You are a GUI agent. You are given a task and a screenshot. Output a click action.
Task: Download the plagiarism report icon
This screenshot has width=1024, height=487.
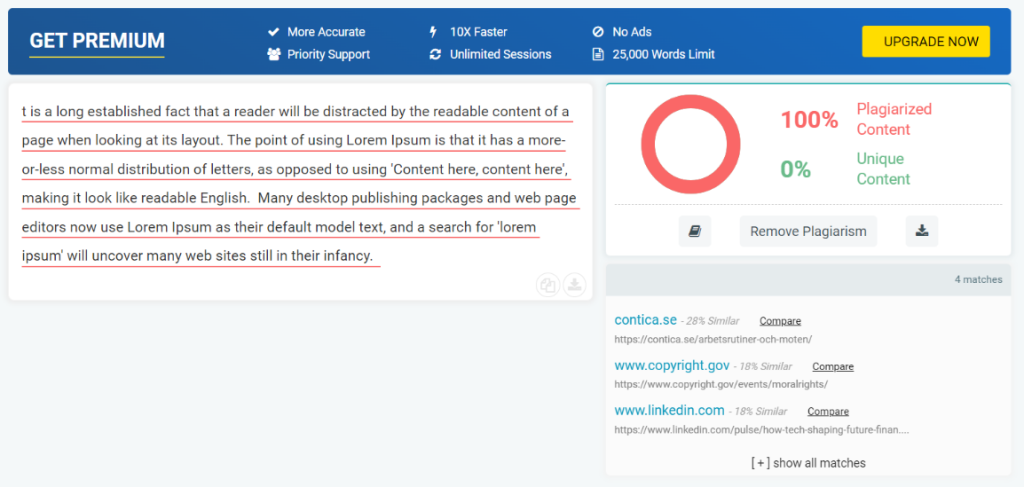921,231
